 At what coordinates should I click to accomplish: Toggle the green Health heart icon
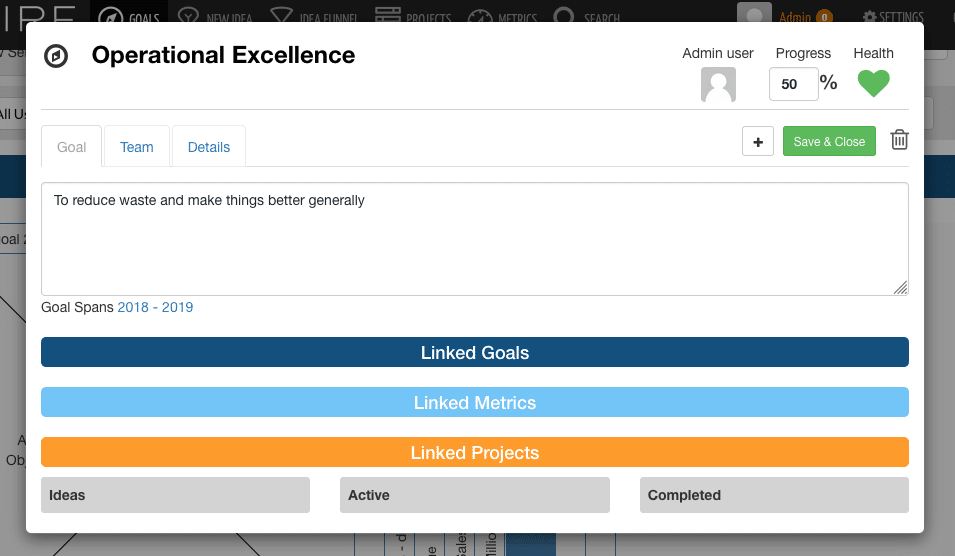[x=873, y=83]
